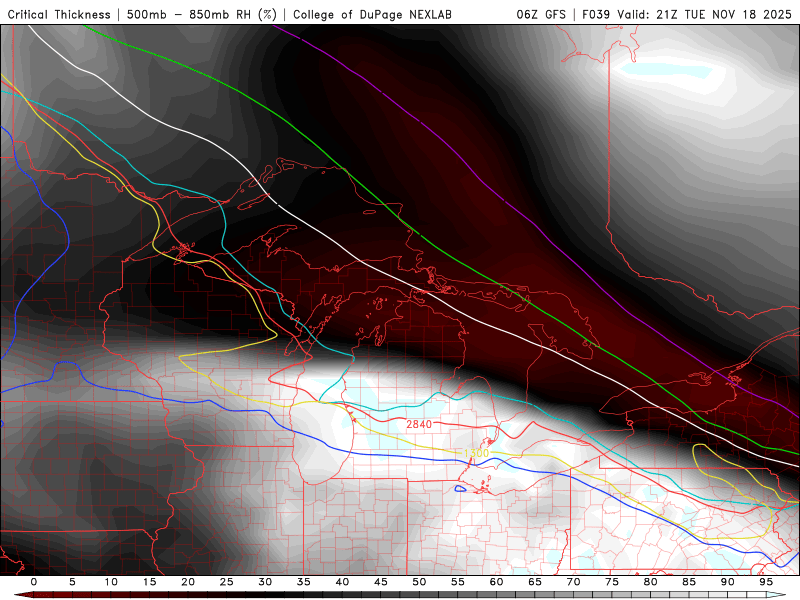
Task: Click the "15" colorbar scale label
Action: (x=149, y=582)
